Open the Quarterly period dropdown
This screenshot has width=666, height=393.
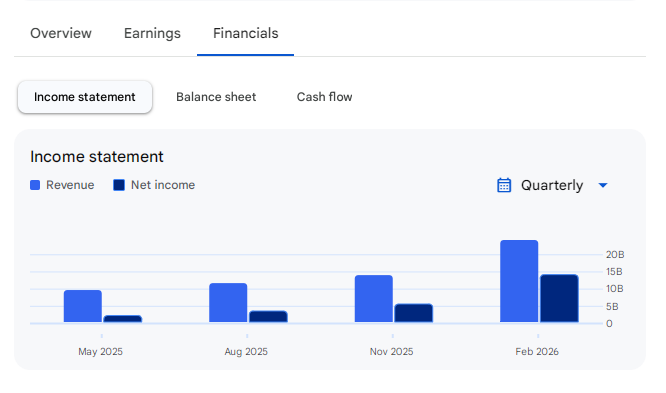pyautogui.click(x=552, y=185)
